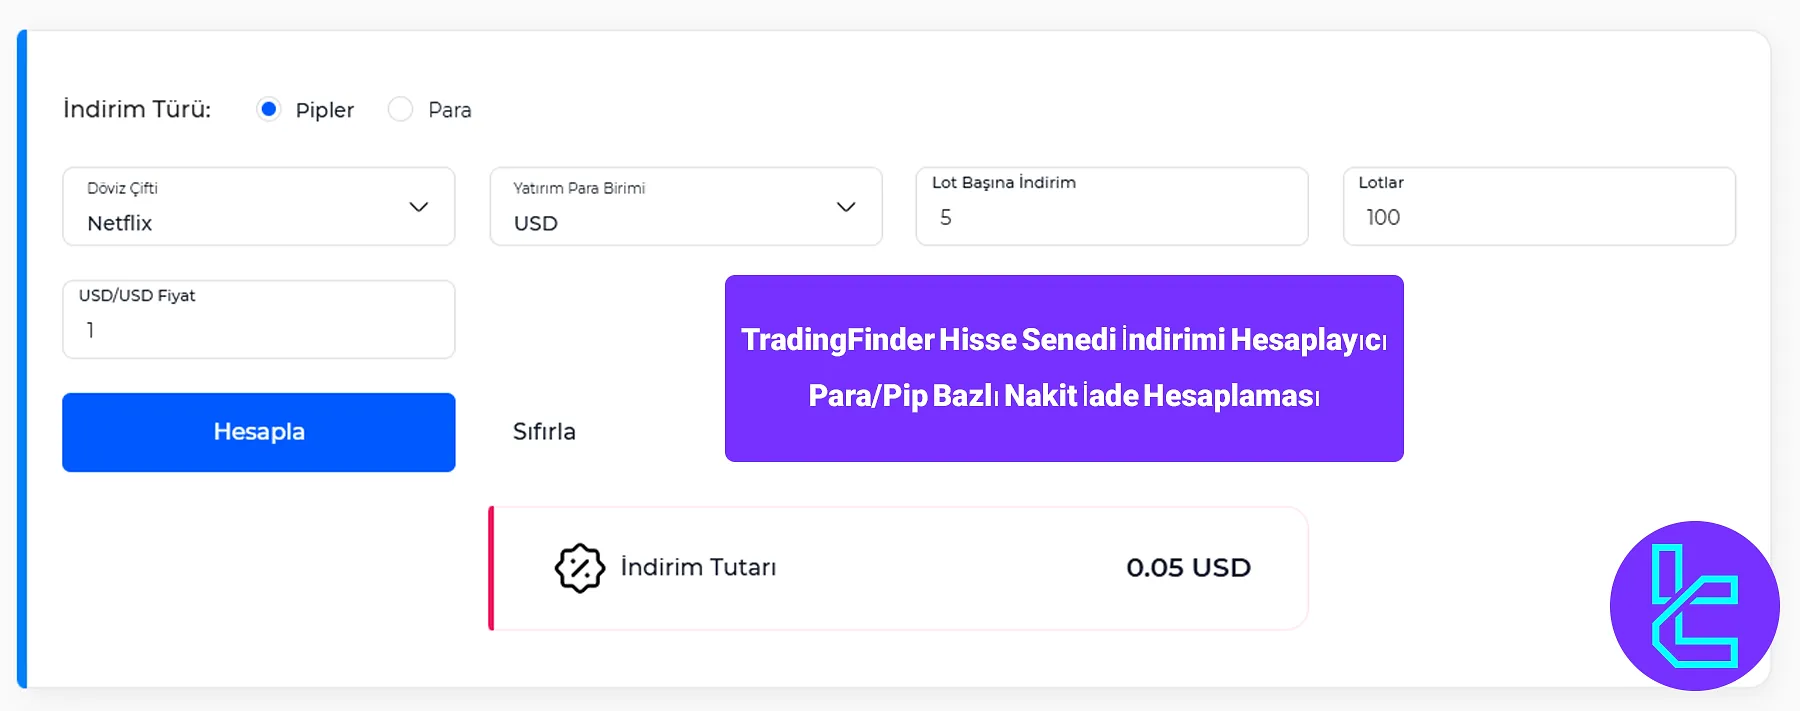Click the 0.05 USD result value
Viewport: 1800px width, 711px height.
coord(1188,567)
